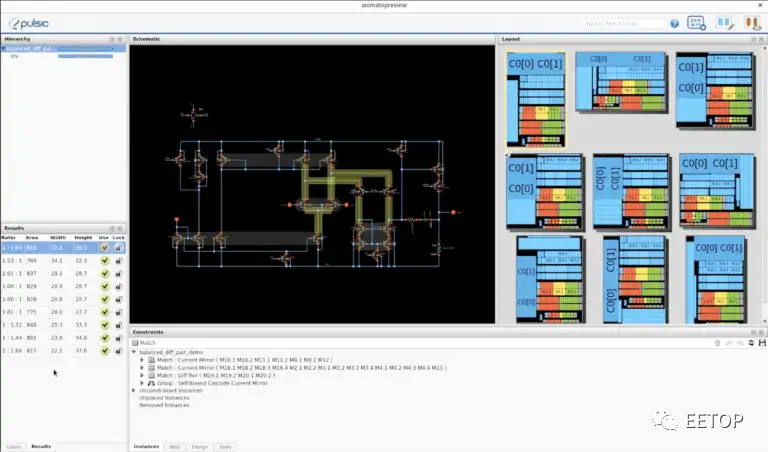Click the layout explore mode icon

tap(696, 23)
